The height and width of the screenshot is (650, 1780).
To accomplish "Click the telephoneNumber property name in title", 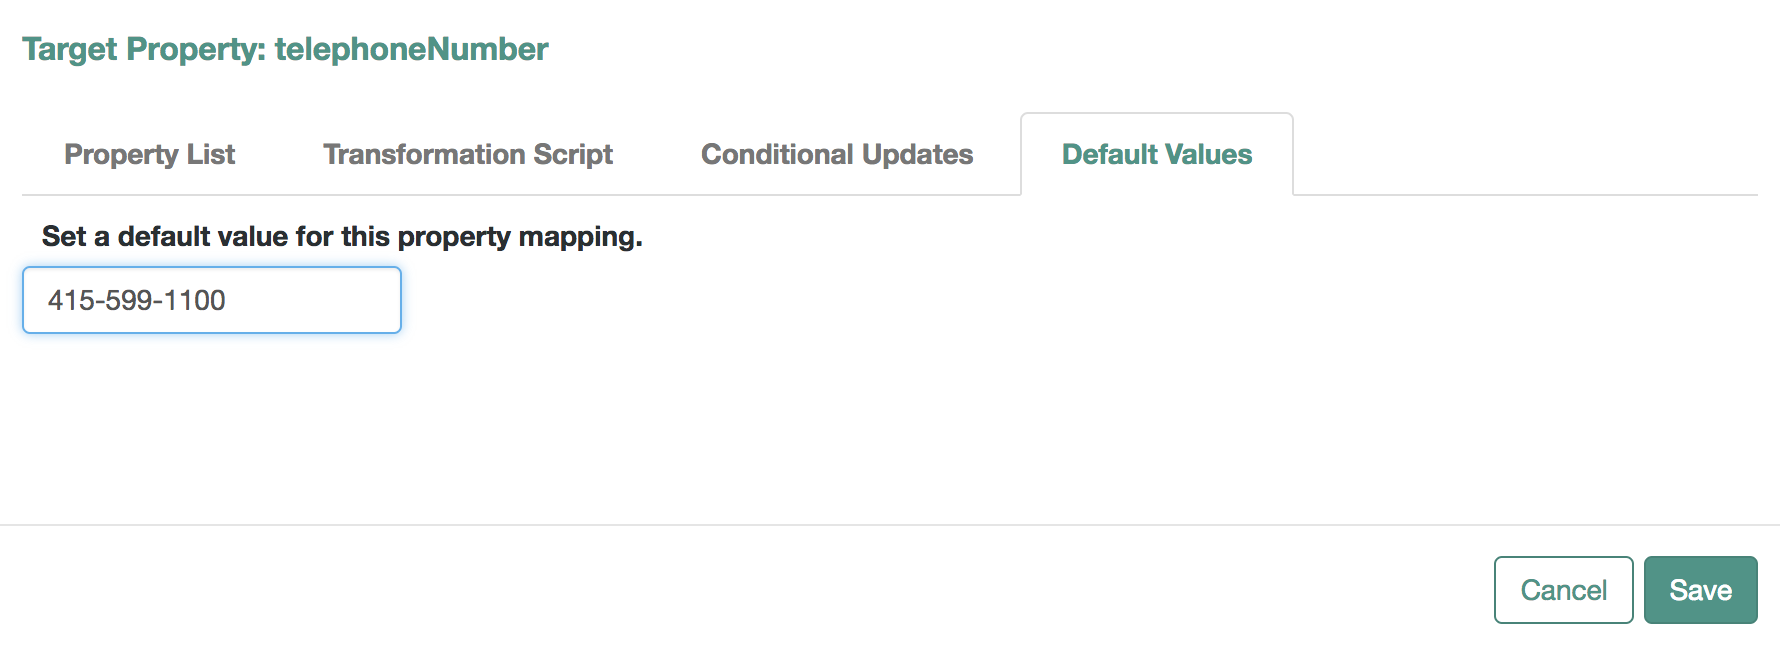I will tap(412, 49).
